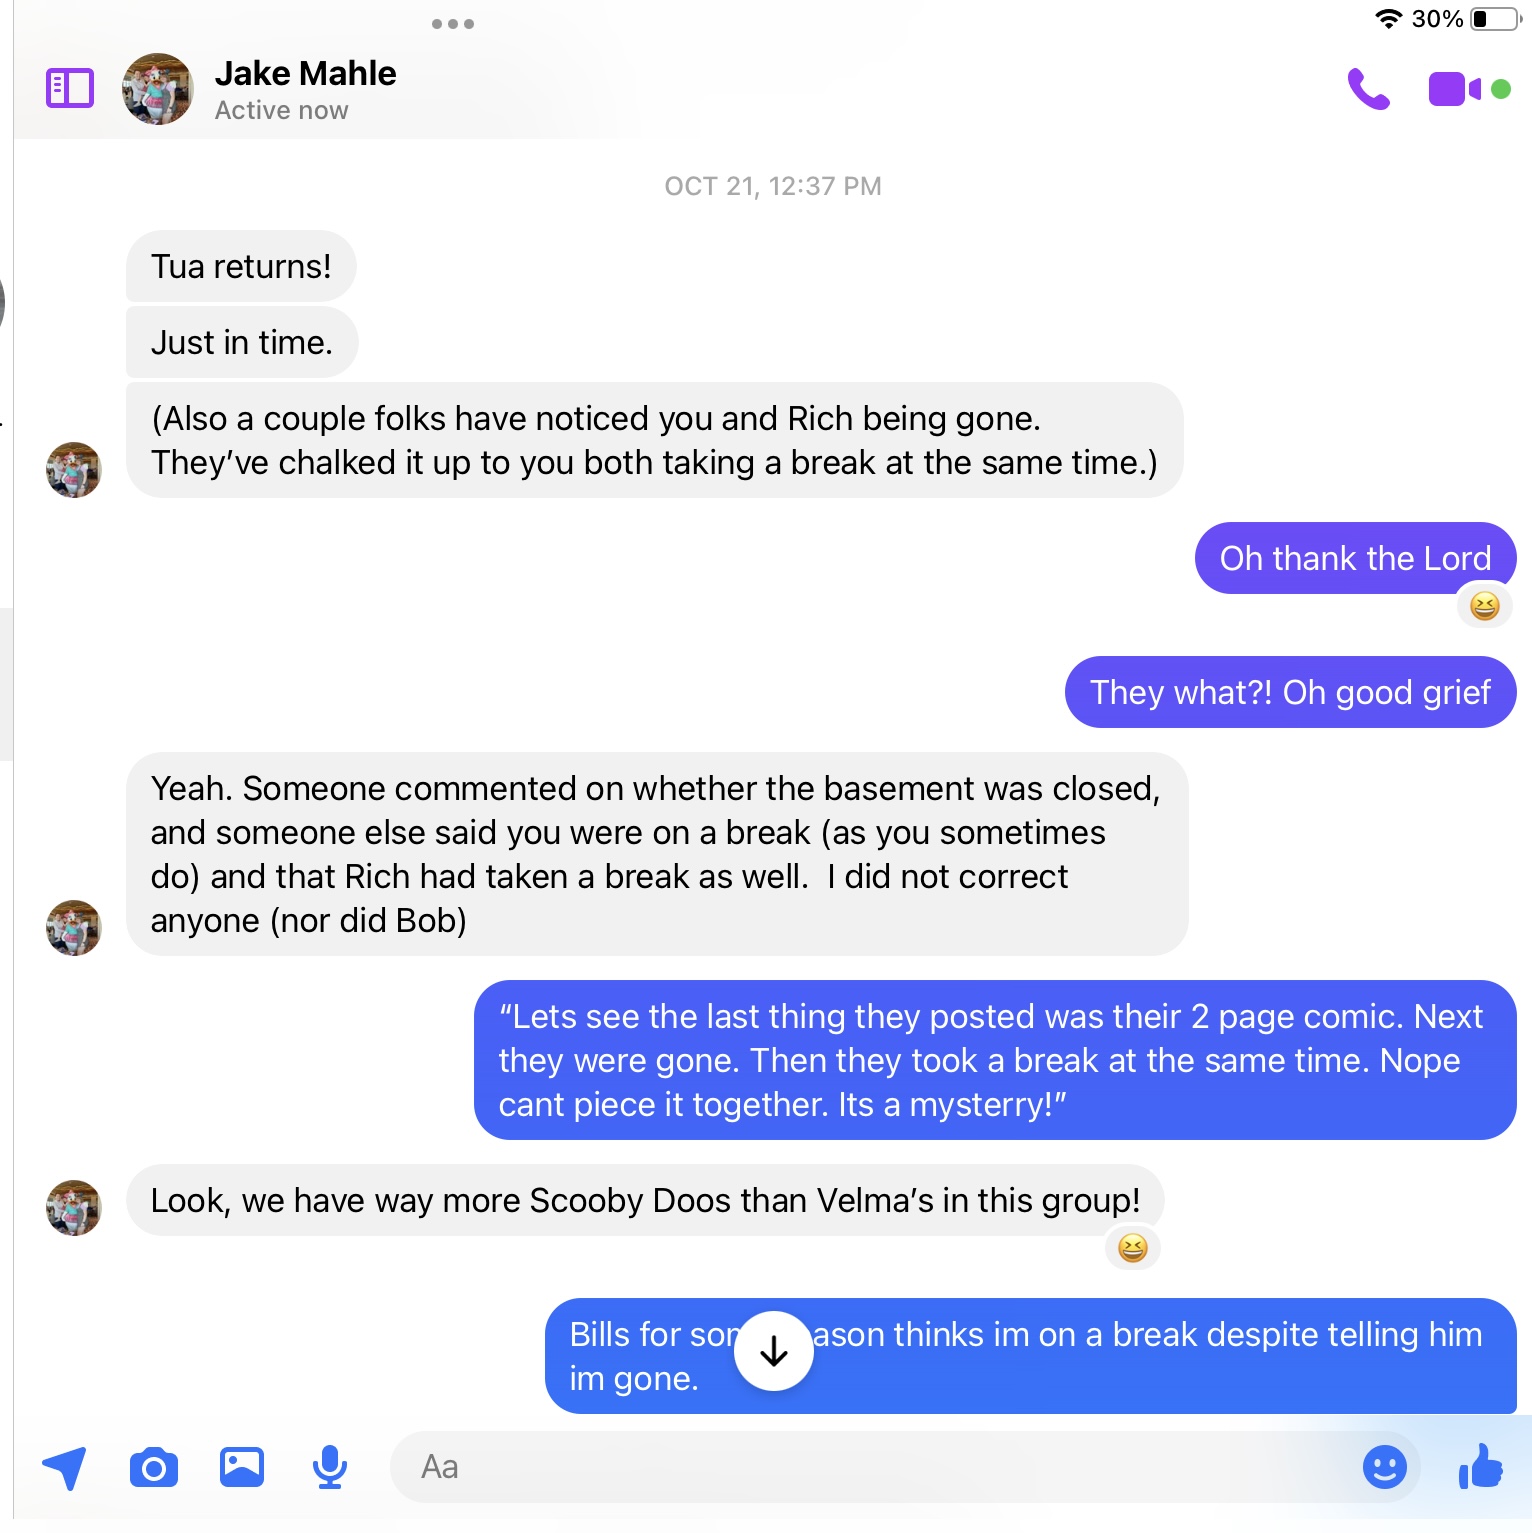Select the "They what?! Oh good grief" bubble
Screen dimensions: 1532x1533
(x=1291, y=692)
